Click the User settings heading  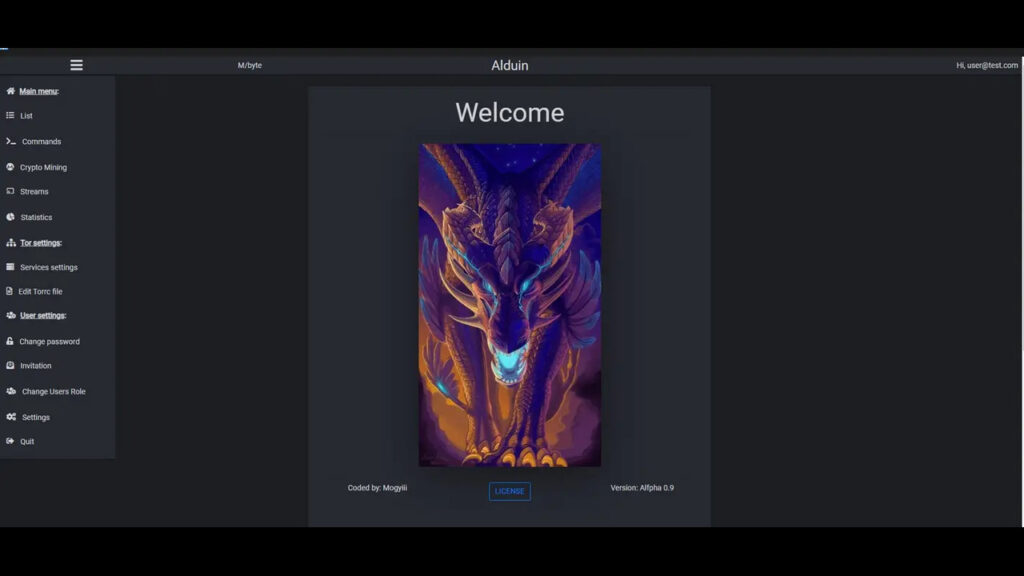(x=42, y=315)
